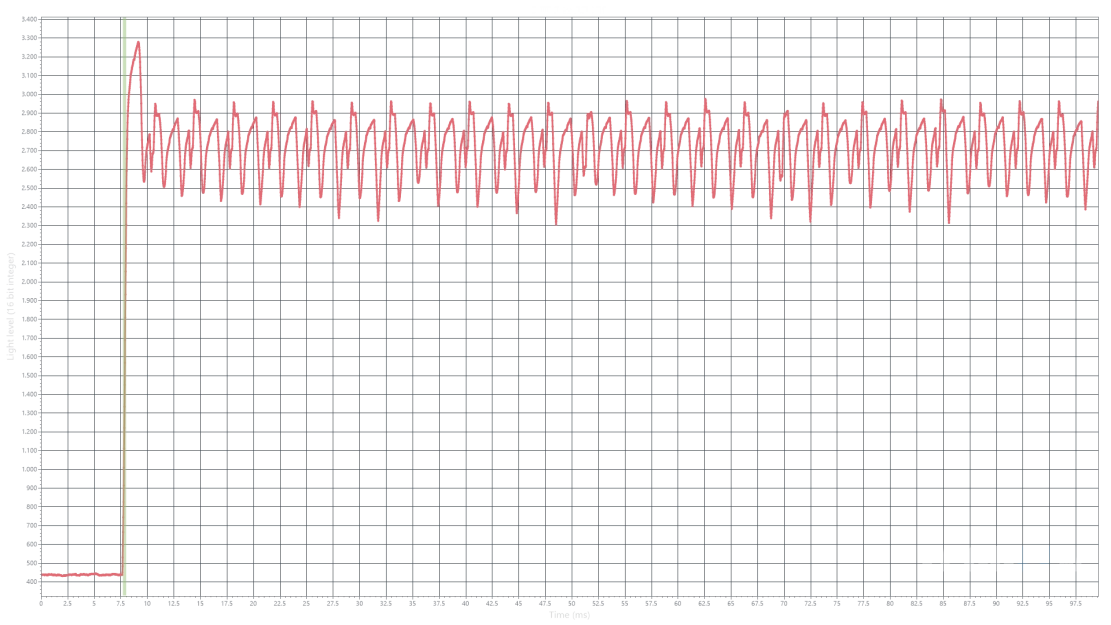The width and height of the screenshot is (1111, 625).
Task: Select the icon just left of the blue one
Action: 994,564
